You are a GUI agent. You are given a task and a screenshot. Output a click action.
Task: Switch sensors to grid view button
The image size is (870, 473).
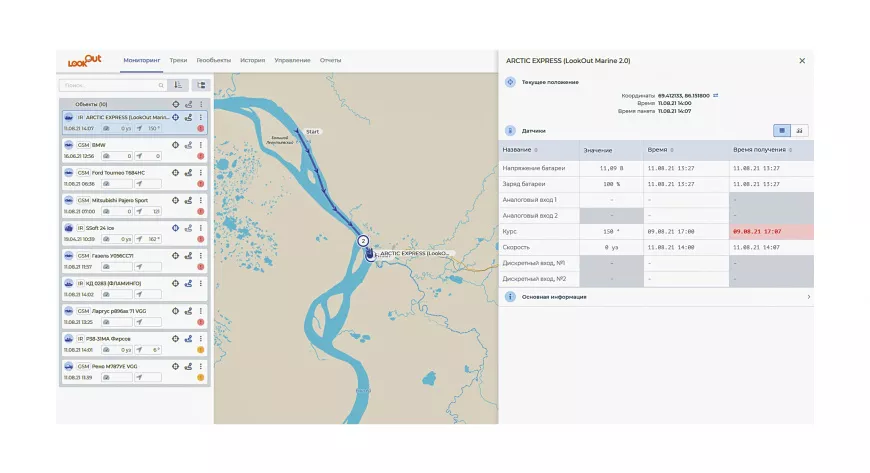click(800, 130)
